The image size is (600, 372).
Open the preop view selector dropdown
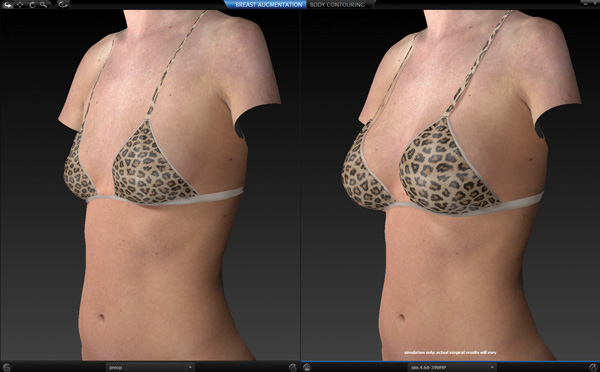point(150,367)
